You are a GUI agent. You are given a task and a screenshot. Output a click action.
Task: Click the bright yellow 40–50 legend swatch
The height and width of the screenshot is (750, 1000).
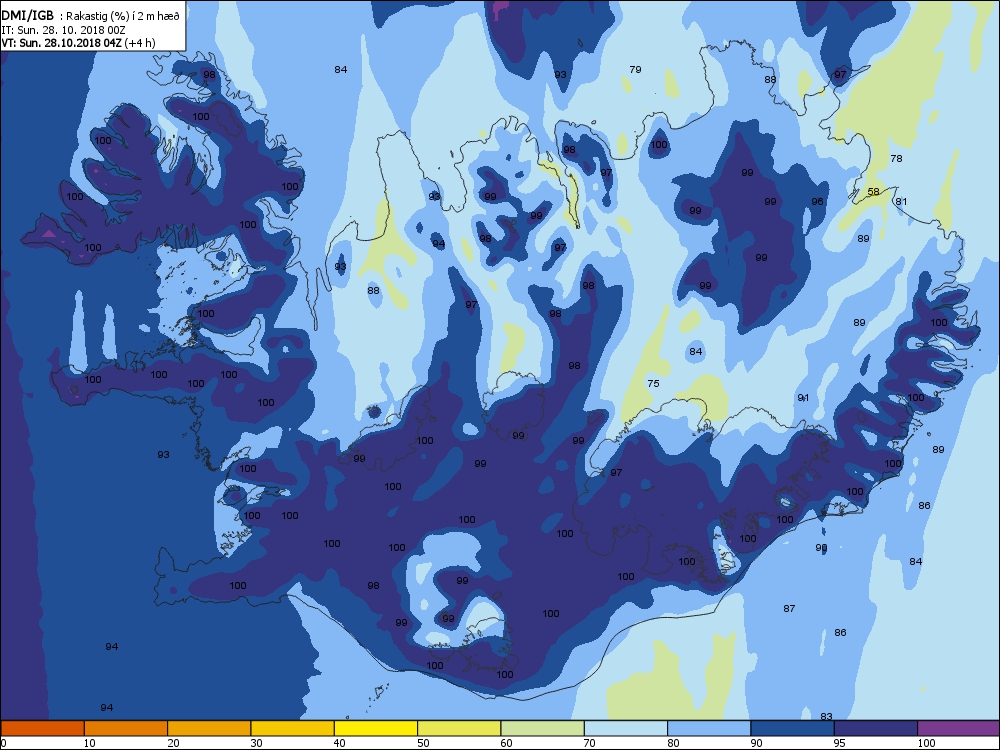[x=376, y=728]
